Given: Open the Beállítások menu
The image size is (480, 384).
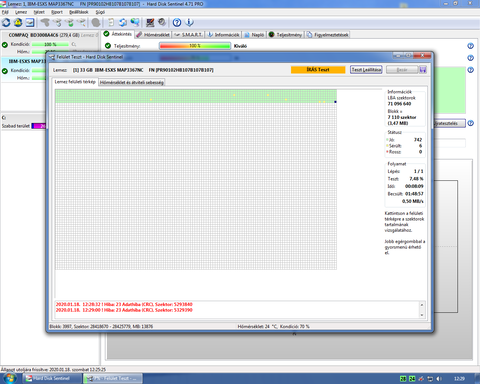Looking at the screenshot, I should (79, 12).
